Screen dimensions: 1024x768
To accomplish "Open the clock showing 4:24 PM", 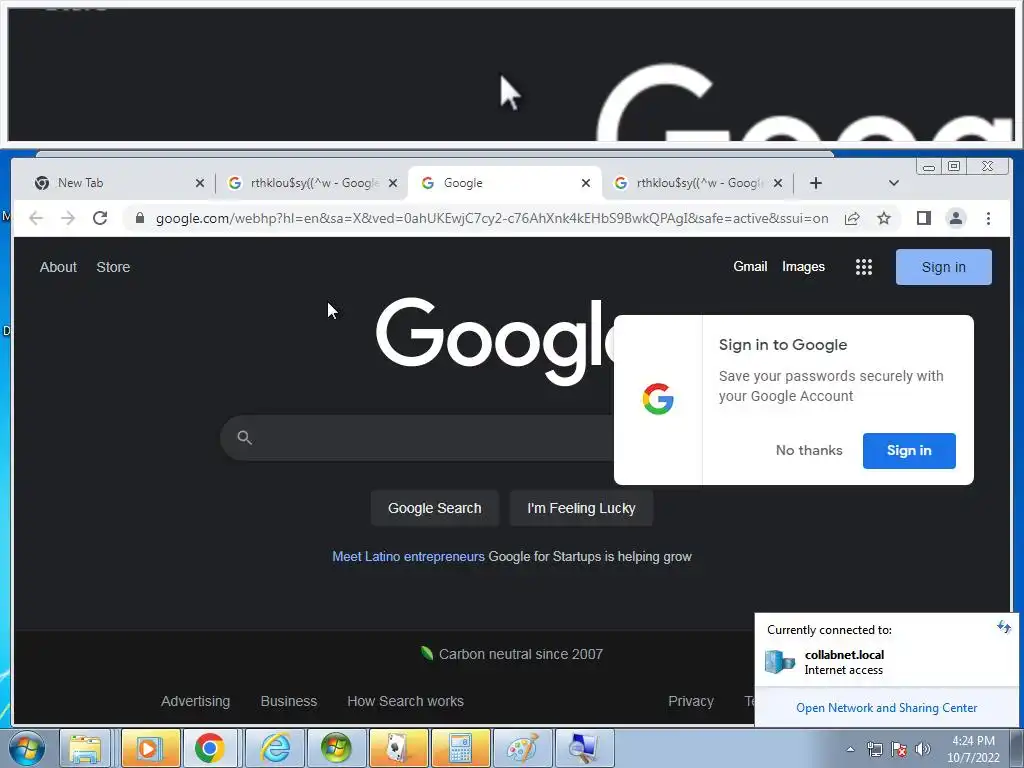I will click(973, 749).
